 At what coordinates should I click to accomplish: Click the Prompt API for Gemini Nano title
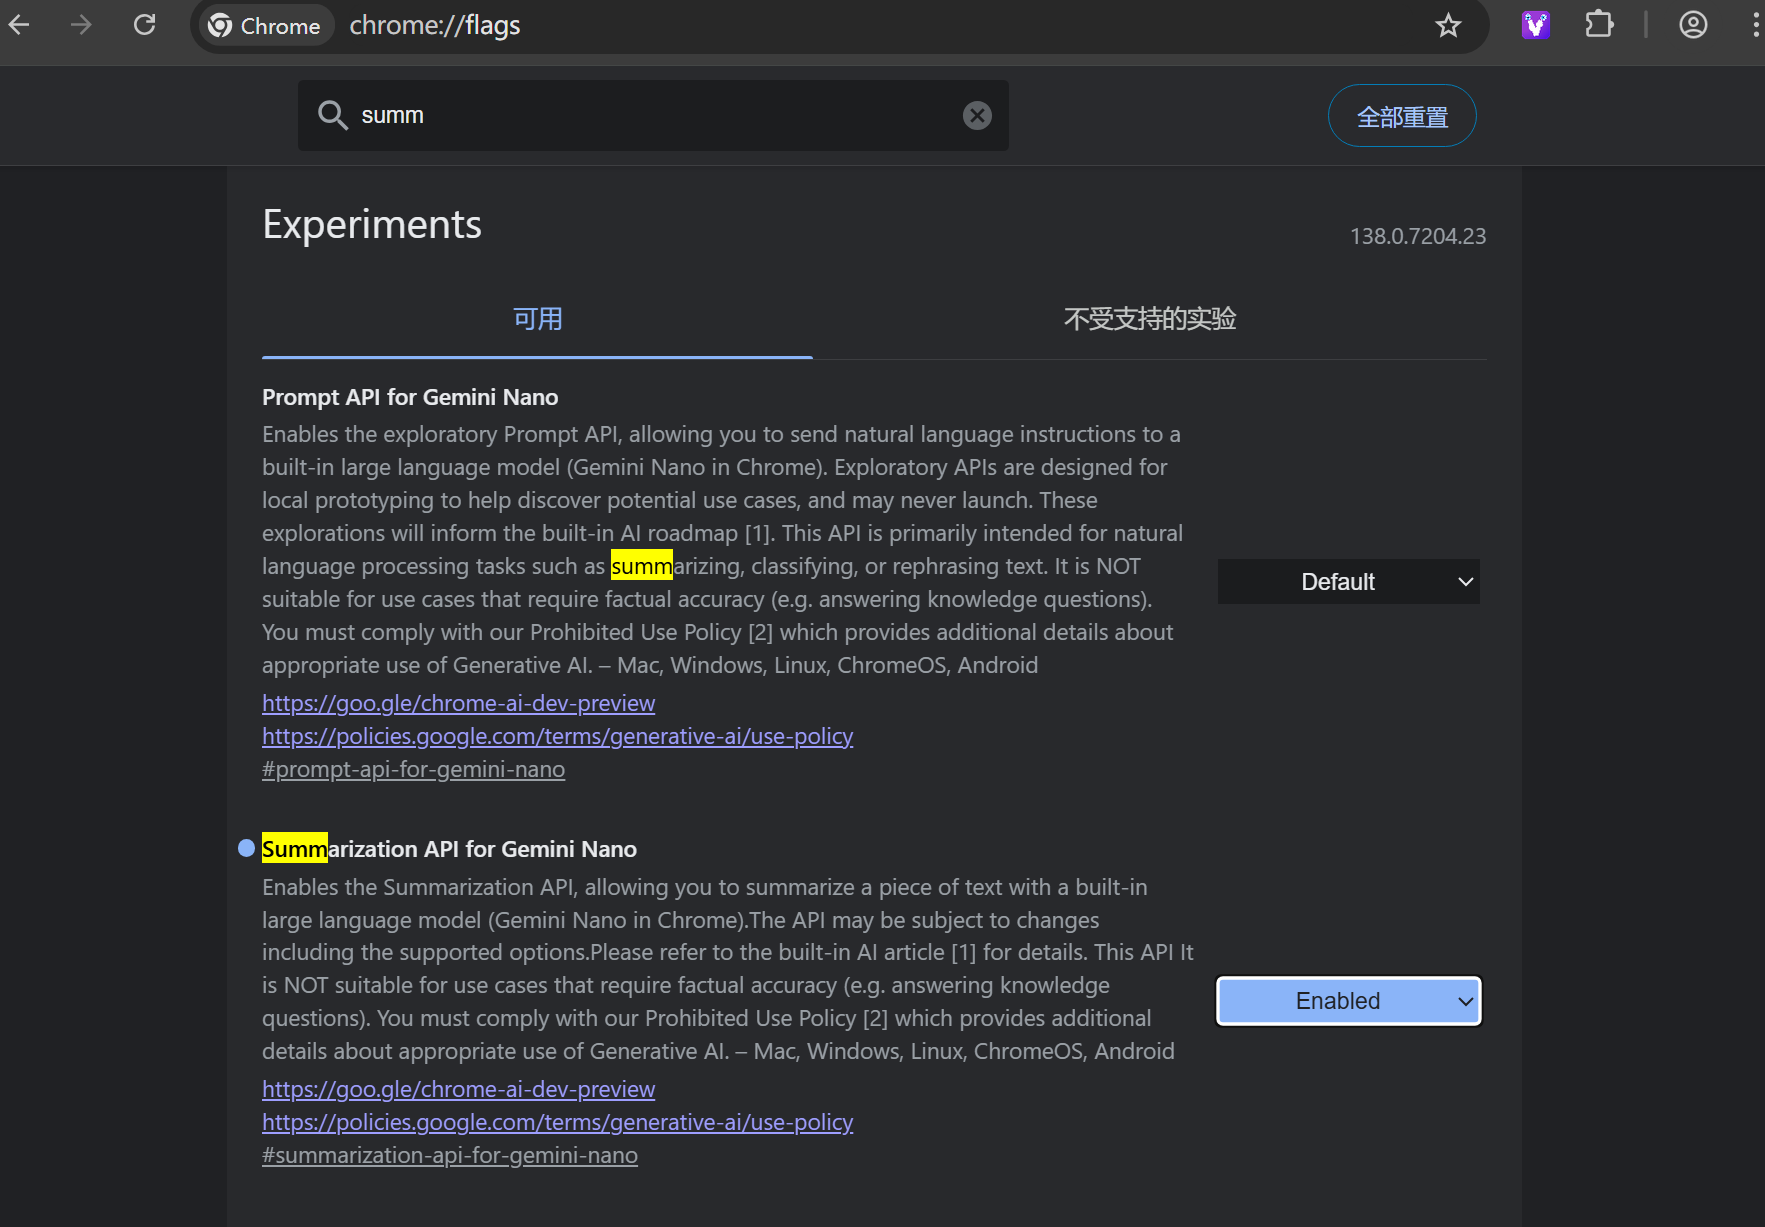(x=410, y=397)
